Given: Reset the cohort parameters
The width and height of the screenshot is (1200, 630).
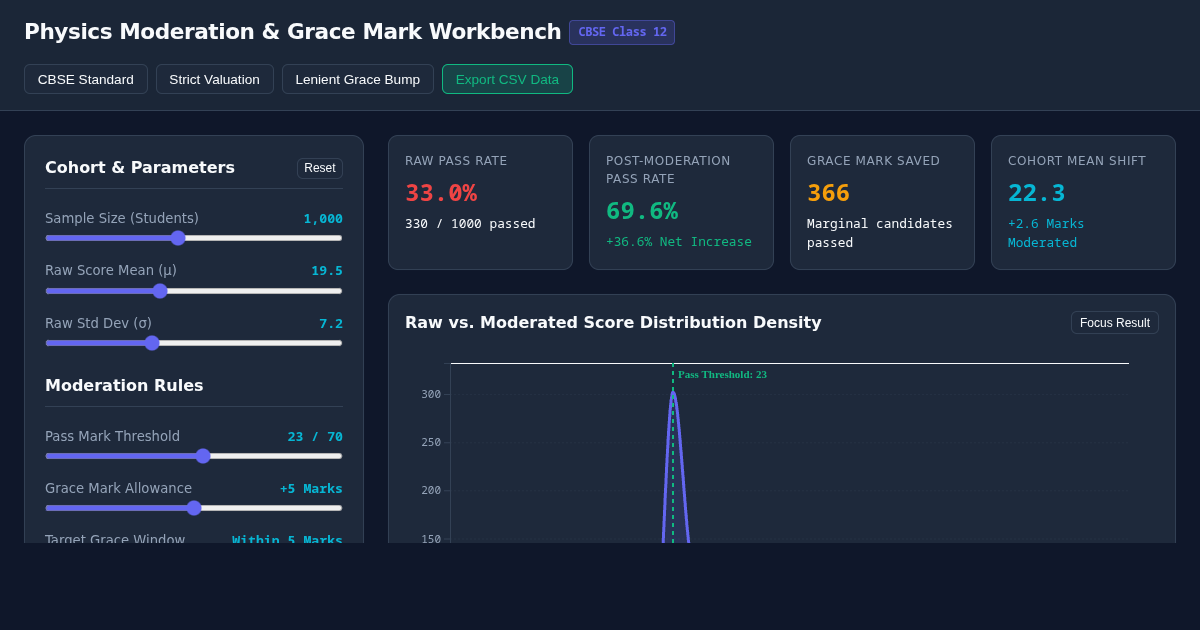Looking at the screenshot, I should coord(320,168).
